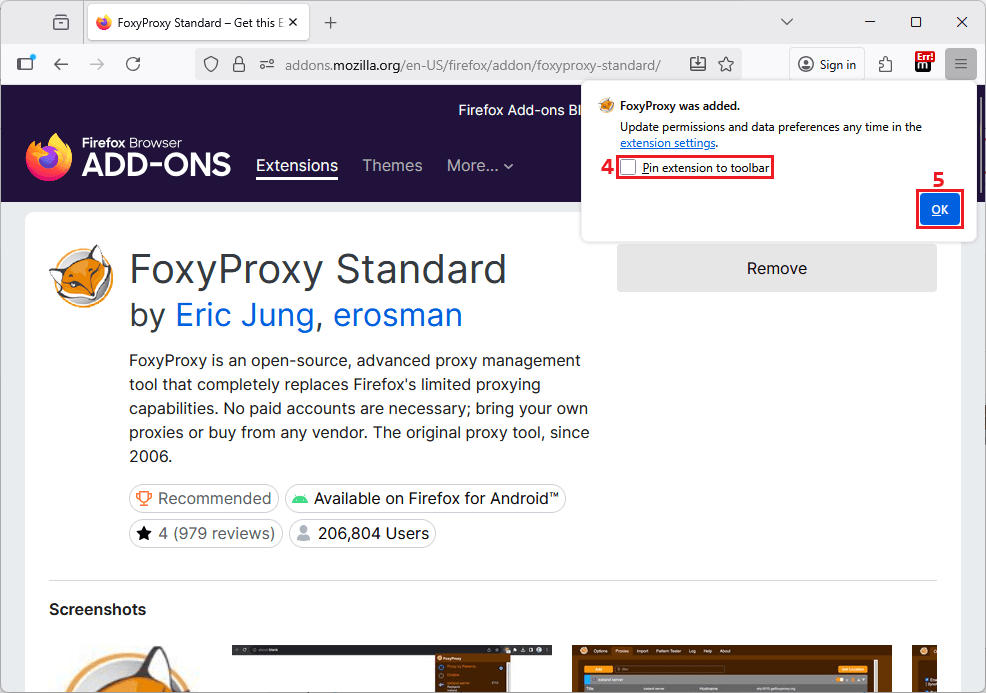The height and width of the screenshot is (693, 986).
Task: Bookmark this page with the star icon
Action: [726, 64]
